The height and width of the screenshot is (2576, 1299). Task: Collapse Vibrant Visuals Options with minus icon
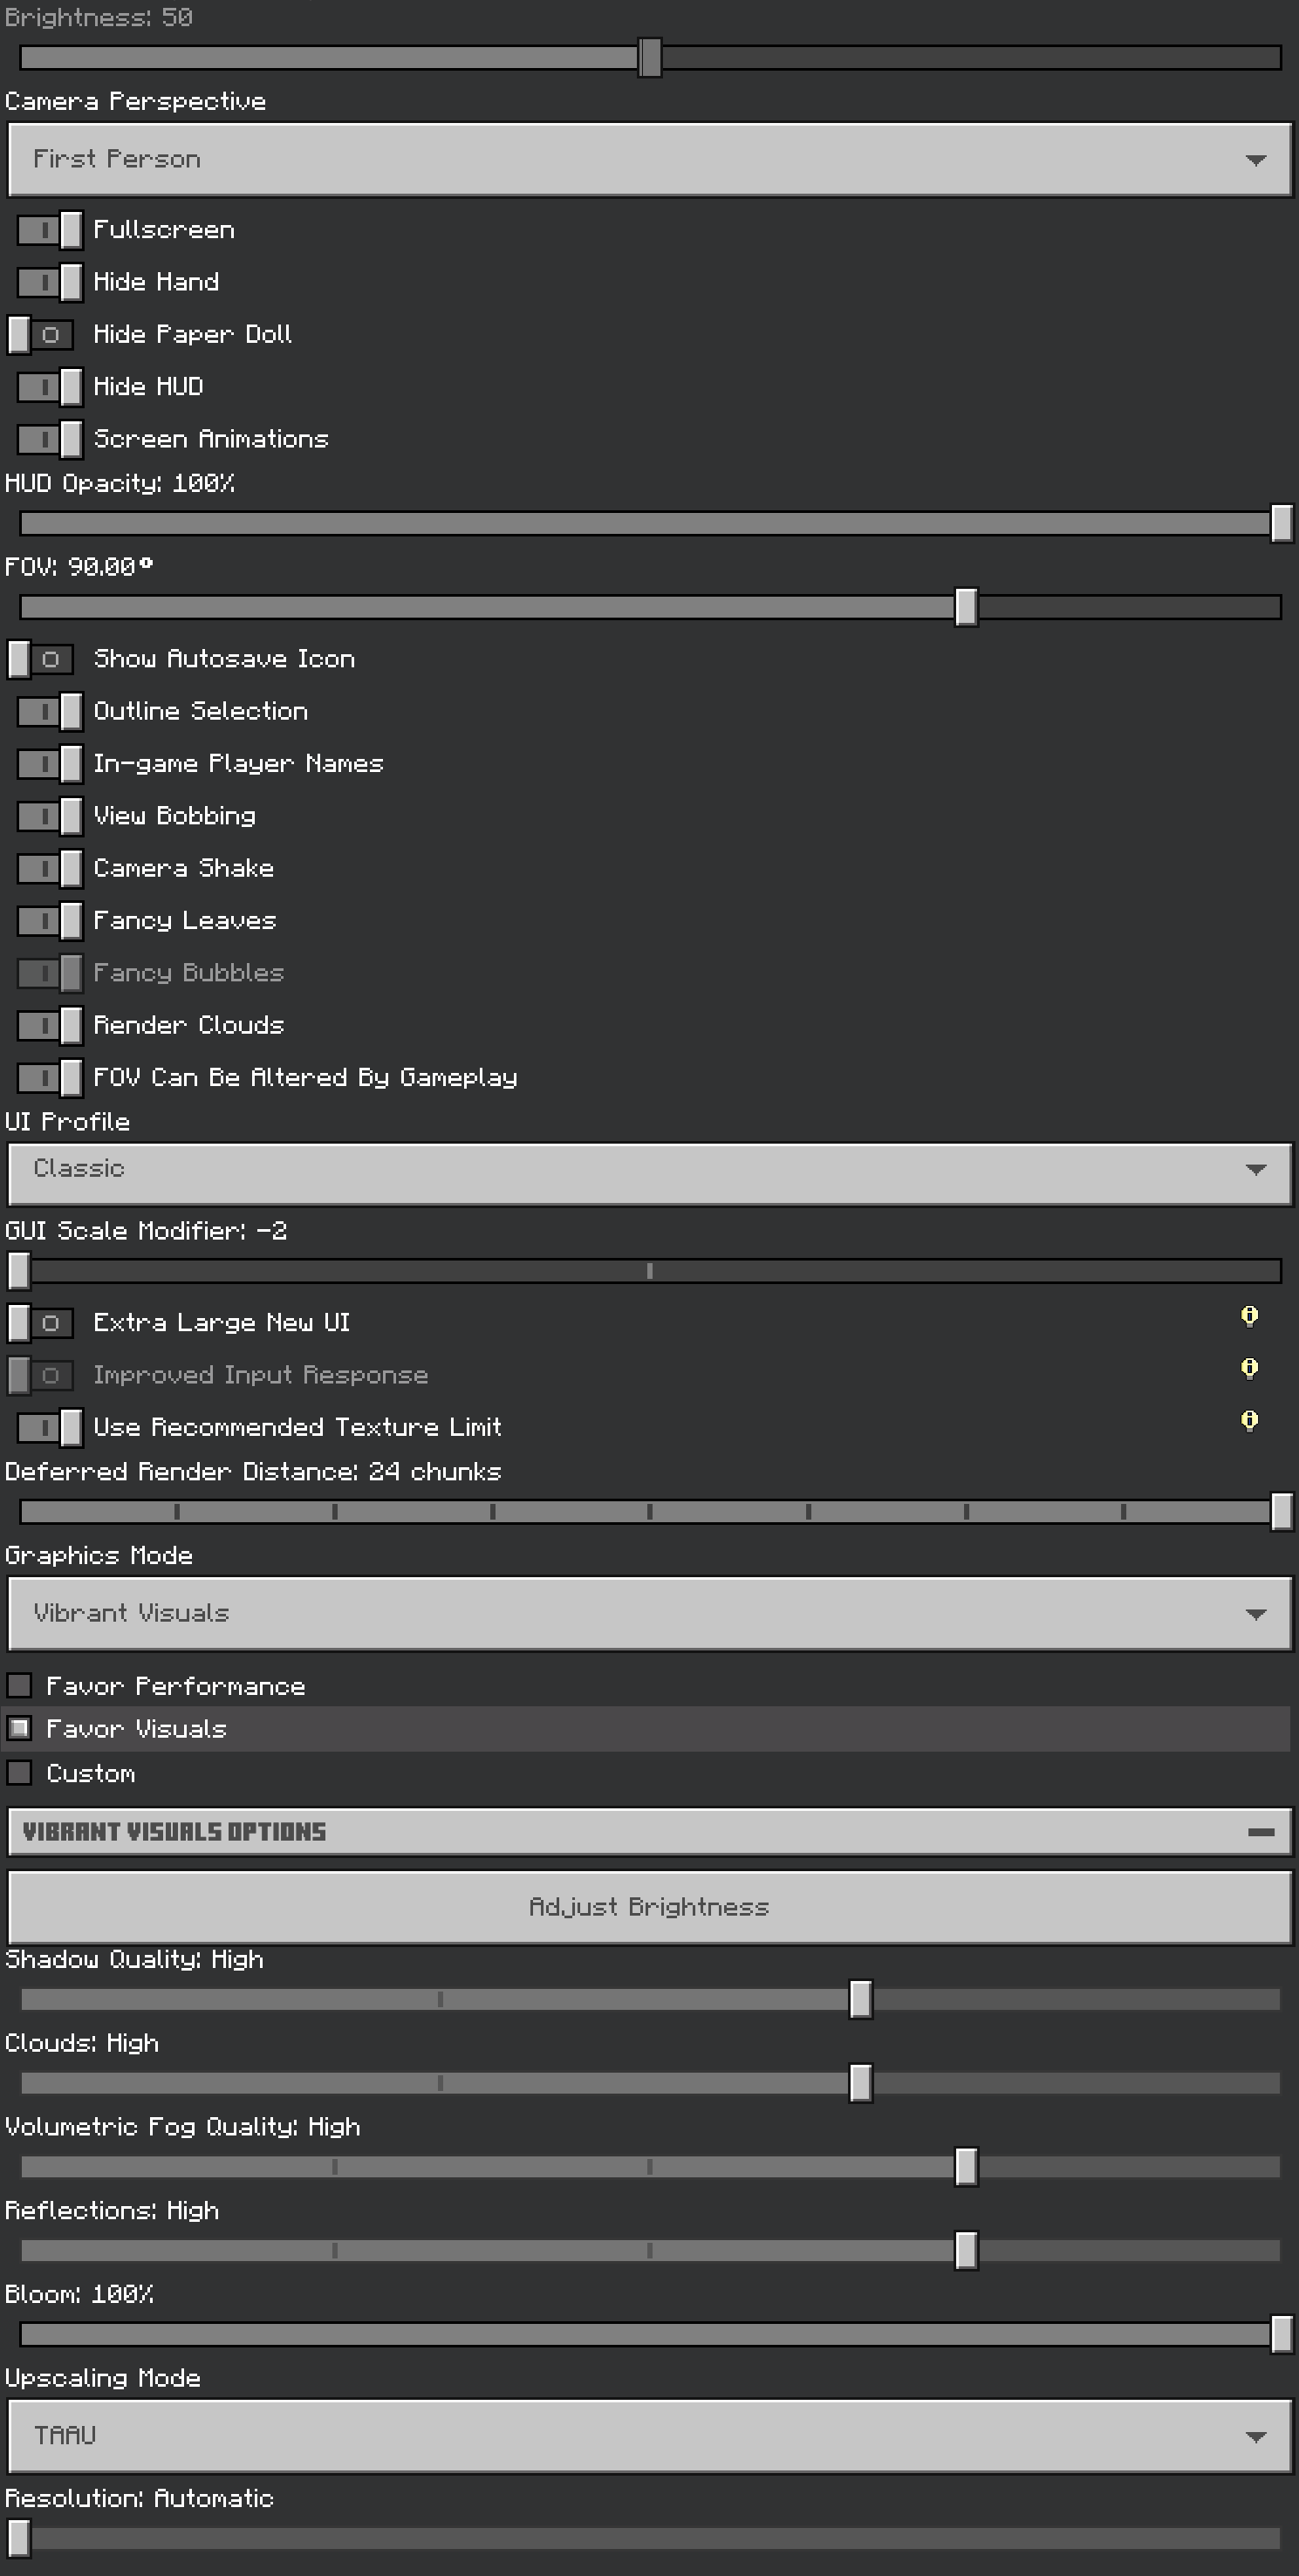coord(1261,1832)
